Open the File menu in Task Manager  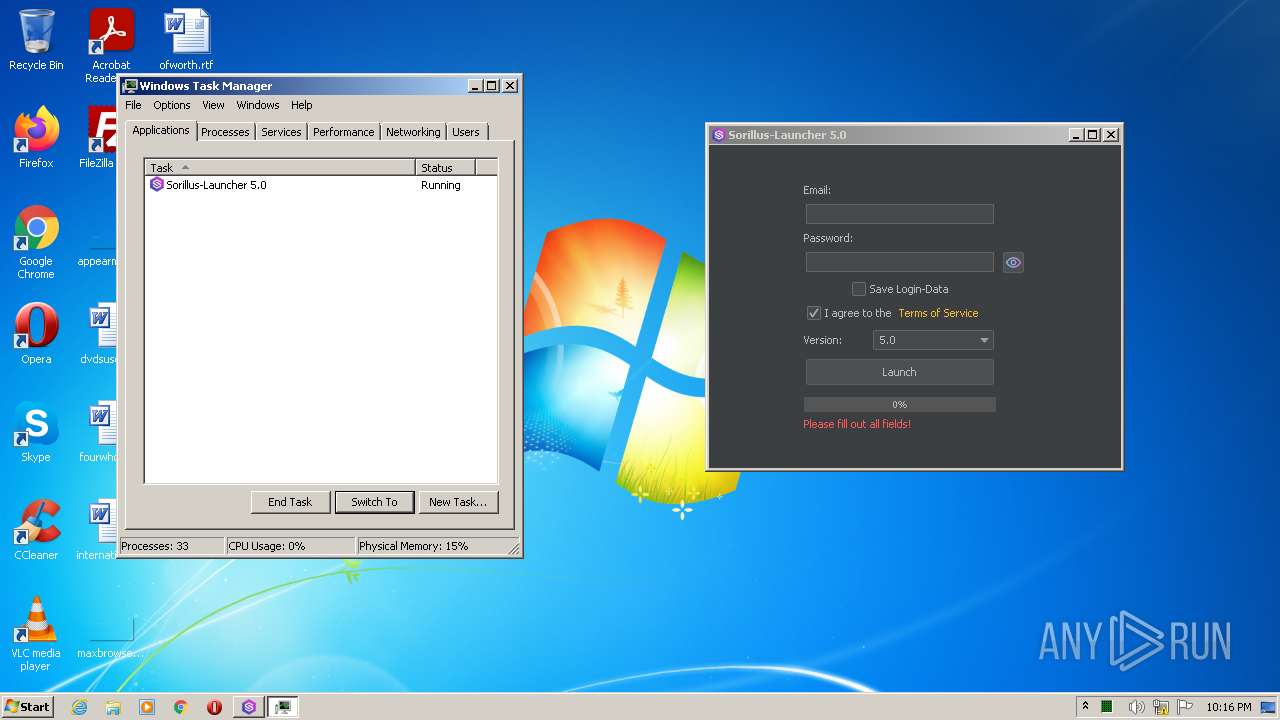(x=133, y=105)
